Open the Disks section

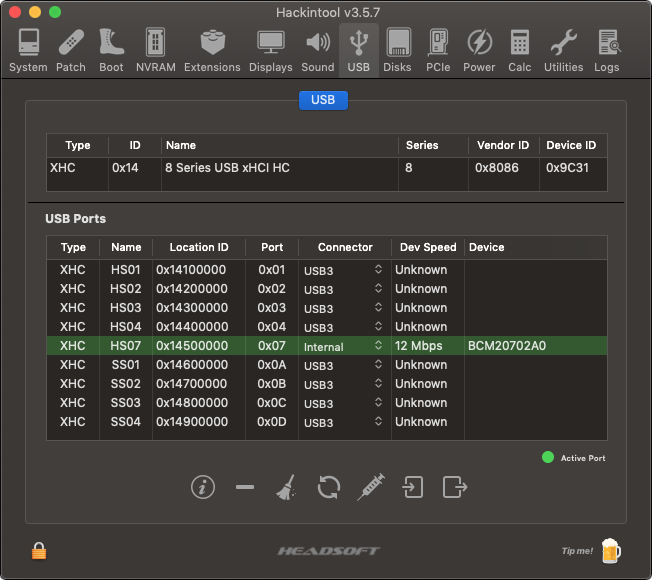397,50
